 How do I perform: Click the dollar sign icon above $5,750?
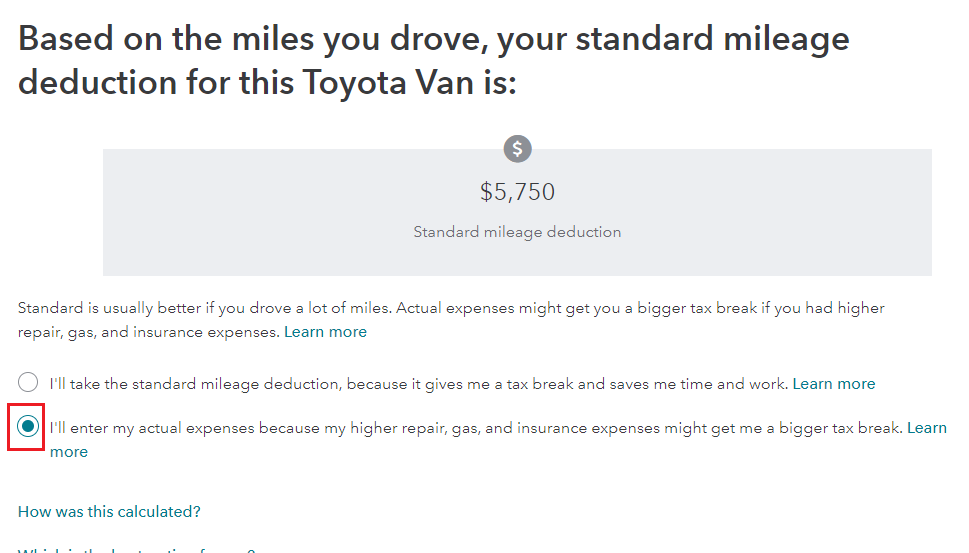[x=517, y=149]
